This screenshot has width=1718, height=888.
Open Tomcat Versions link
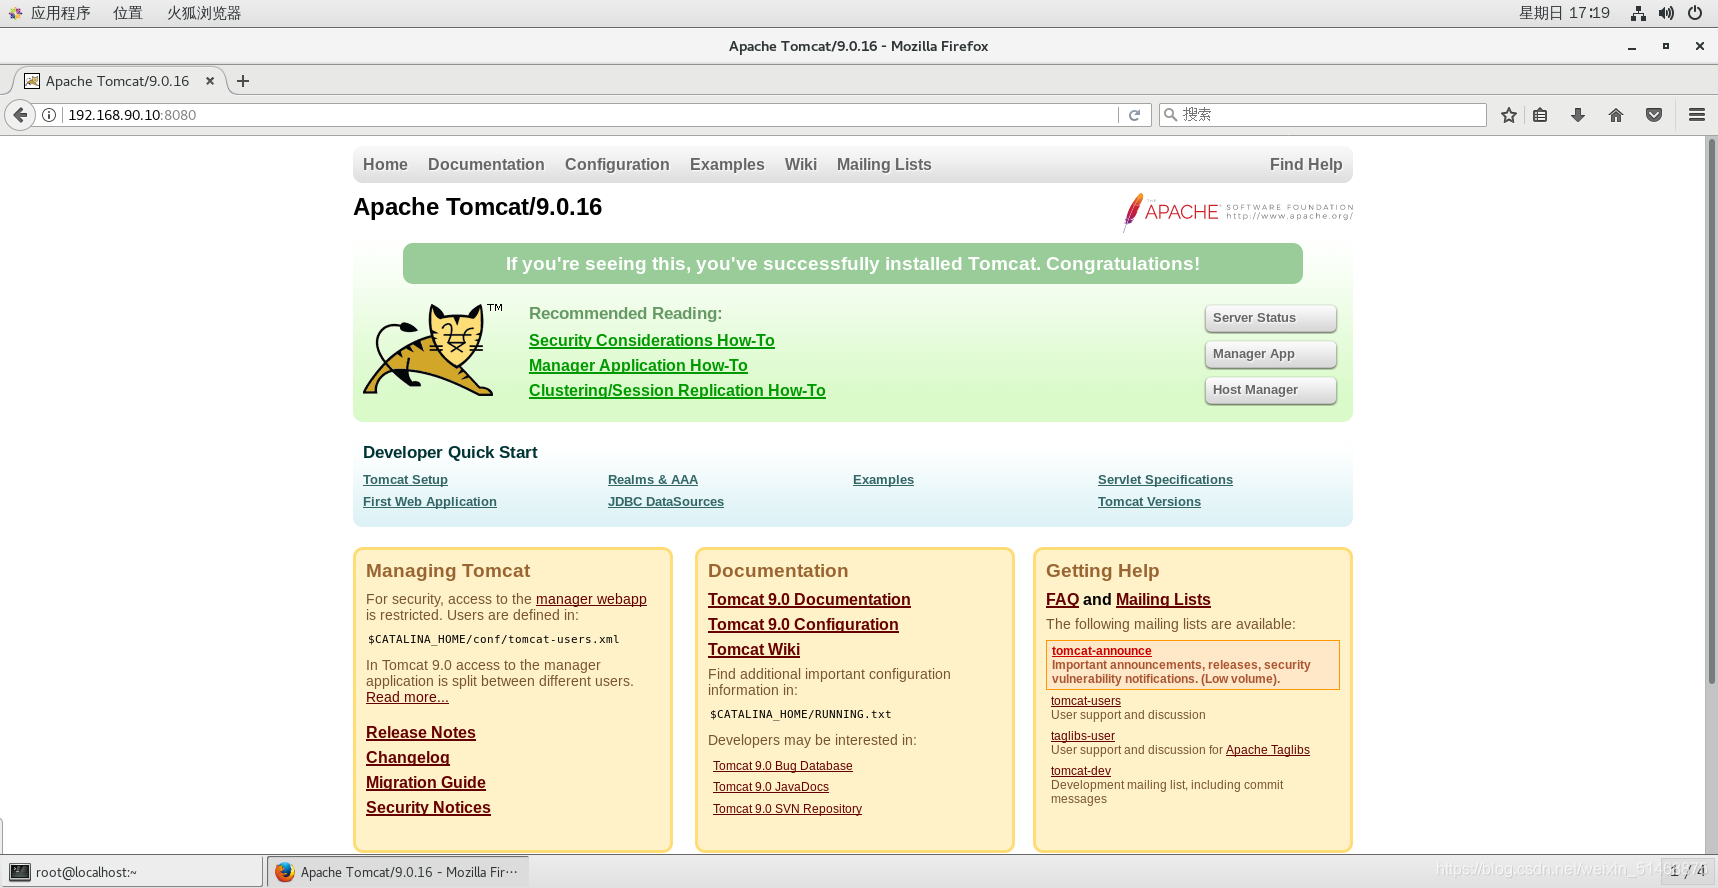click(x=1149, y=502)
